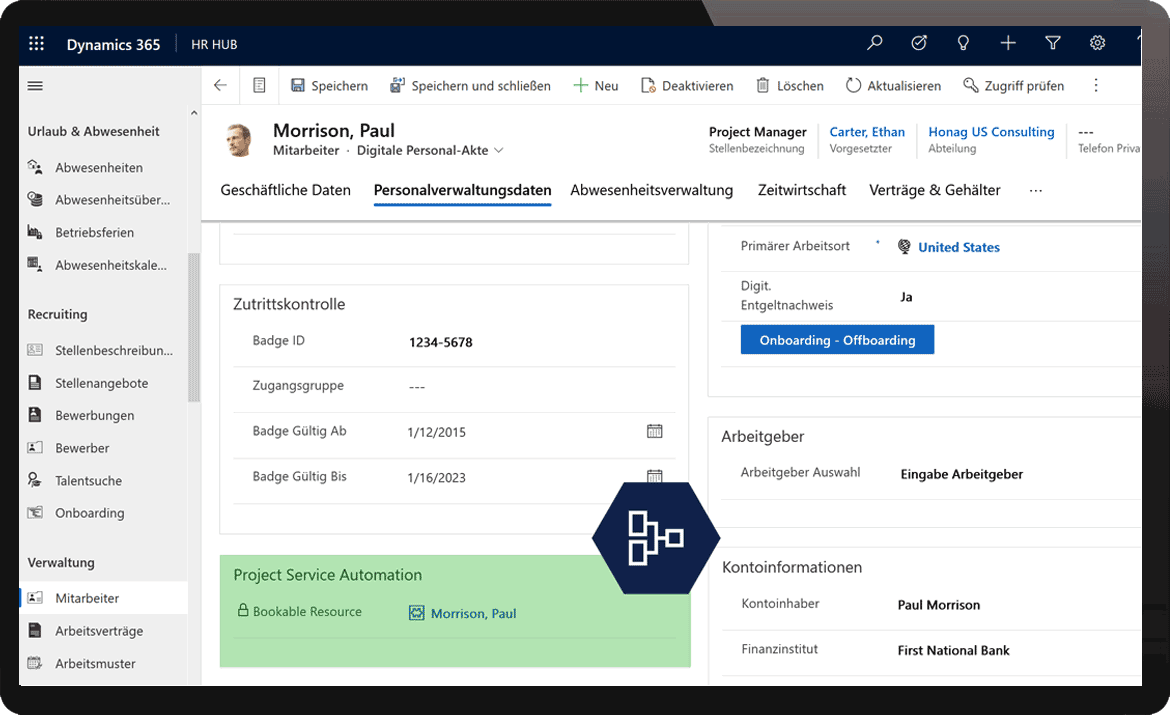The width and height of the screenshot is (1170, 715).
Task: Click the sidebar vertical scrollbar thumb
Action: point(194,327)
